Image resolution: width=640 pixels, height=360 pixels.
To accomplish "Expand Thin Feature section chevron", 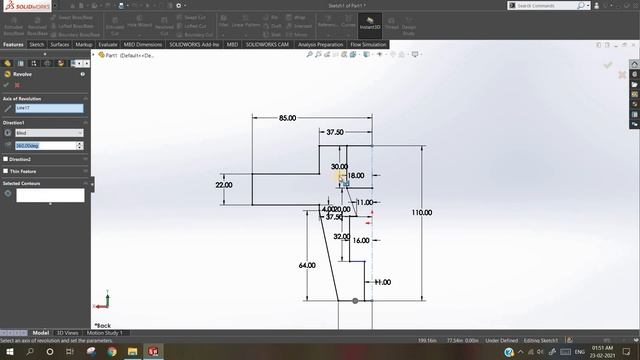I will (85, 171).
